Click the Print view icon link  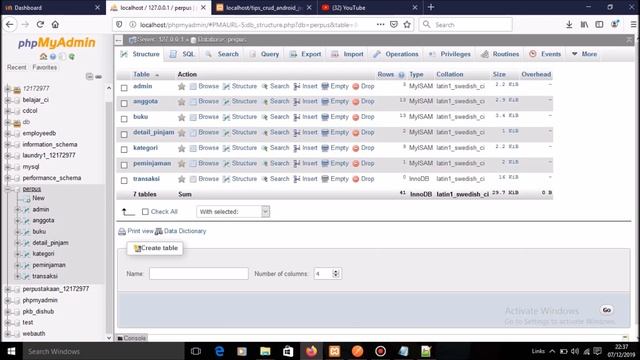(x=136, y=231)
